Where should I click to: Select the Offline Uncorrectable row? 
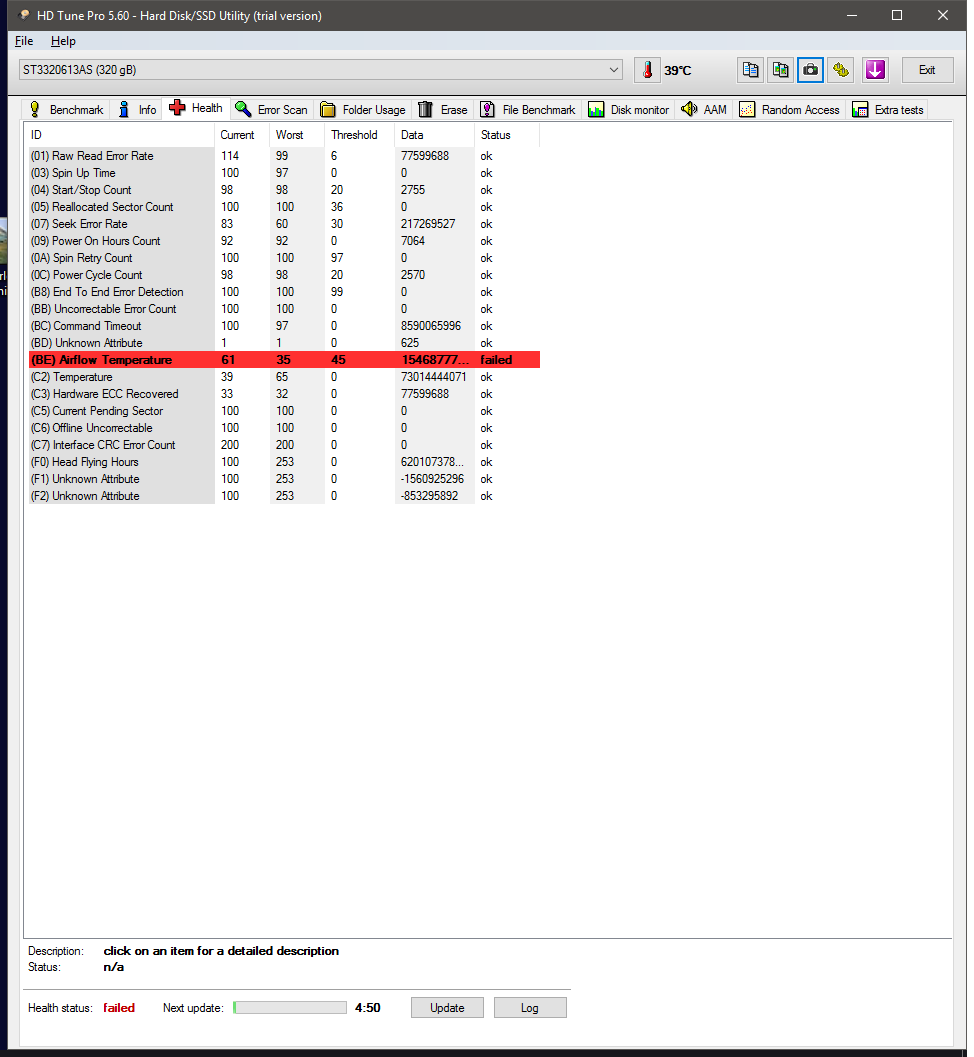click(x=284, y=428)
